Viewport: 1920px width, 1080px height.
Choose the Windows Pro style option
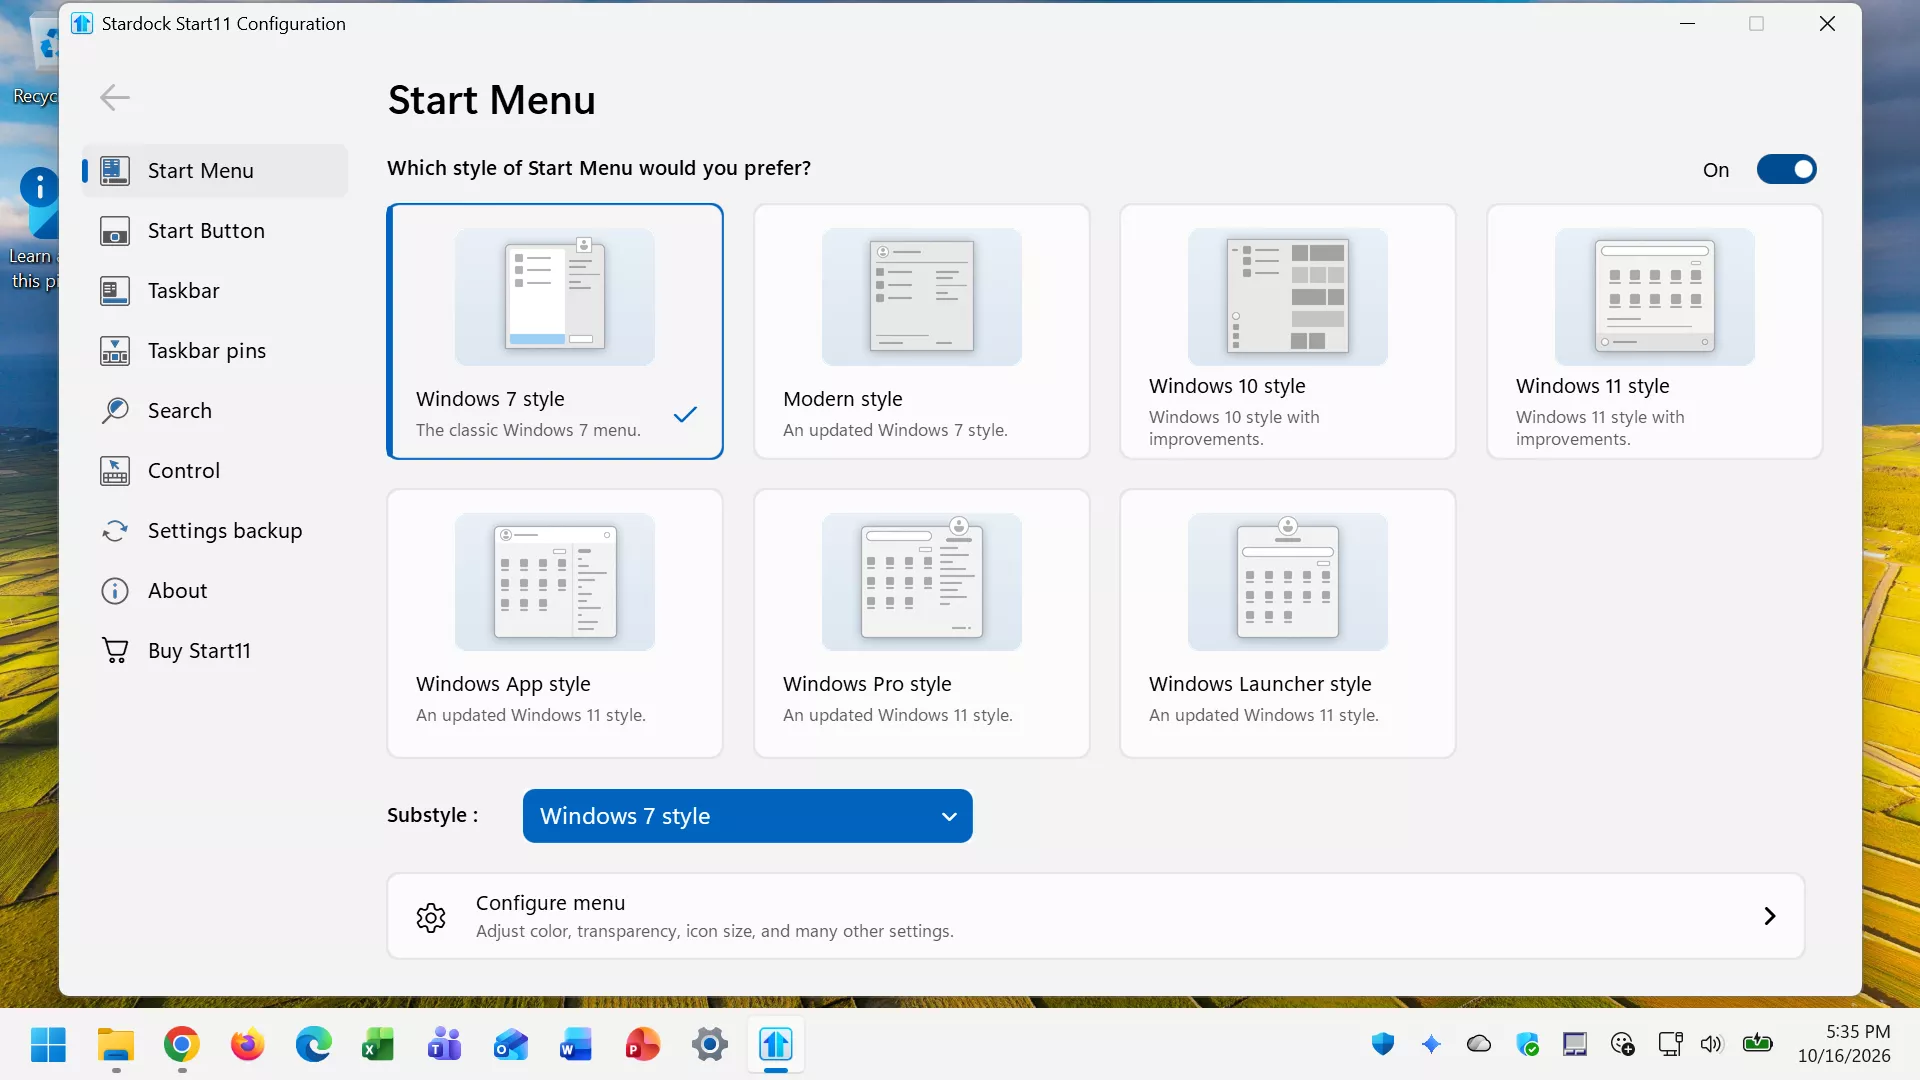pyautogui.click(x=921, y=623)
